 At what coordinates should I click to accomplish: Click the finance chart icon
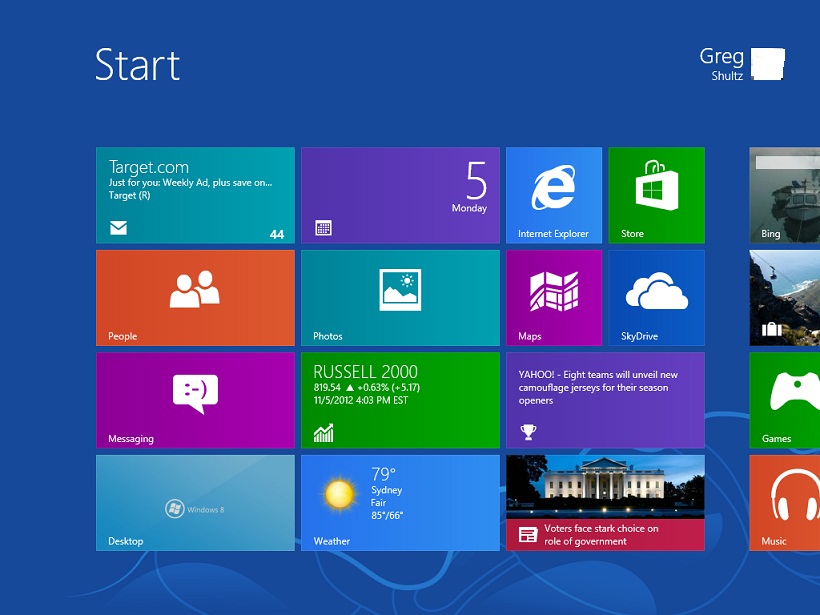point(323,432)
